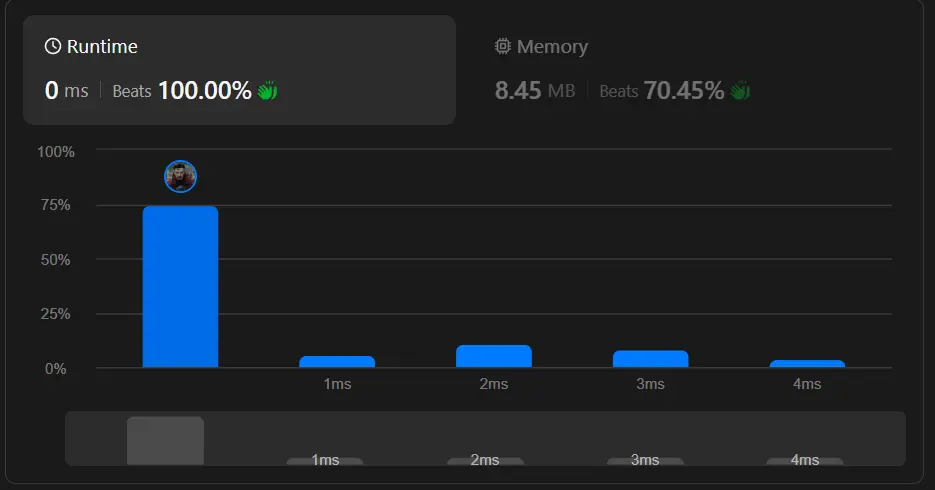Select the Runtime tab heading
The image size is (935, 490).
click(102, 47)
